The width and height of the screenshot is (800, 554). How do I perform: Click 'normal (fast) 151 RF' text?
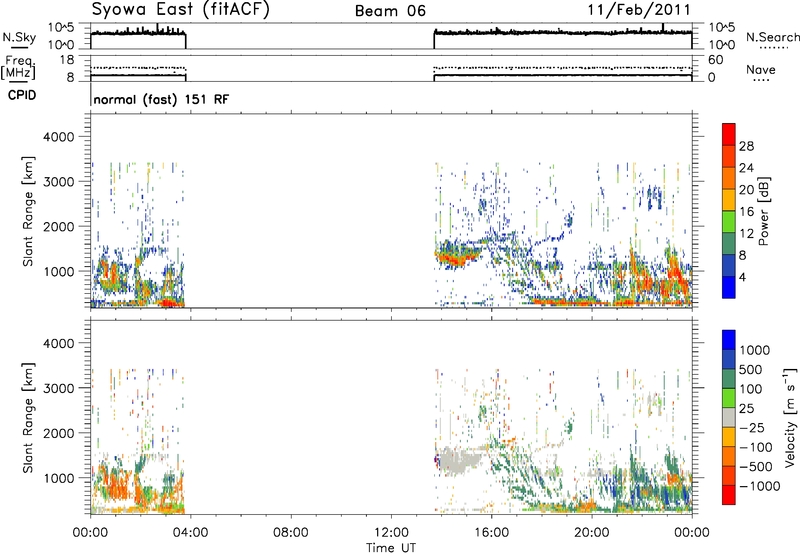[x=161, y=99]
